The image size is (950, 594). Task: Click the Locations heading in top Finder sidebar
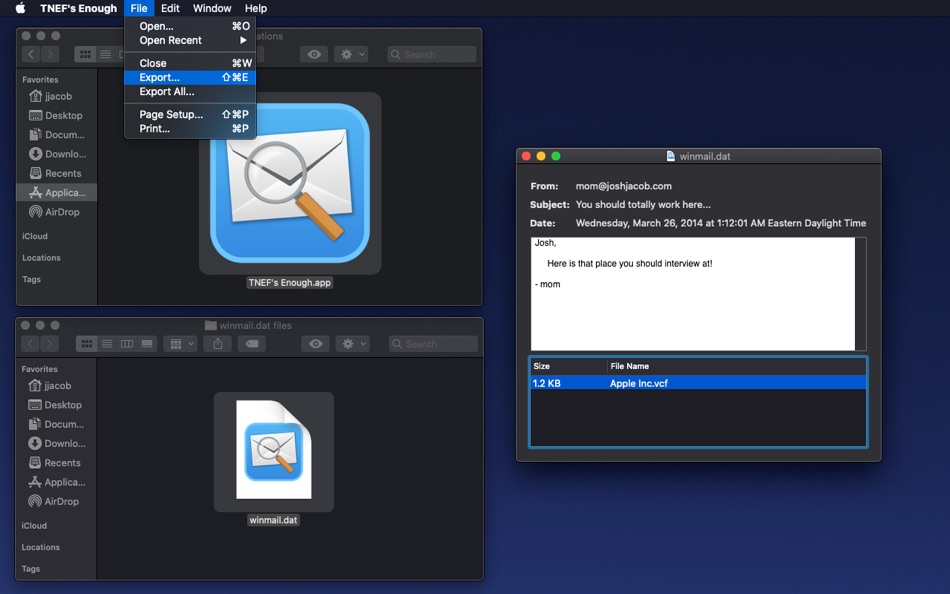(41, 258)
